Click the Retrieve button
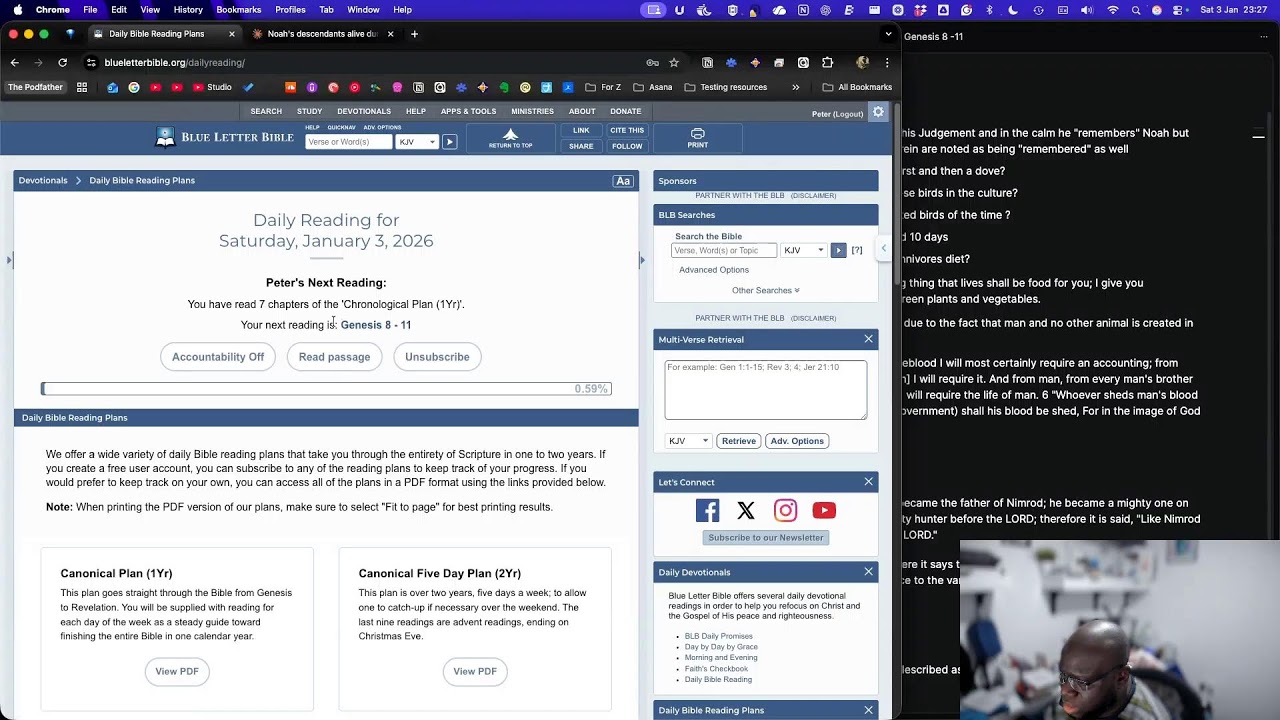The width and height of the screenshot is (1280, 720). (x=739, y=441)
